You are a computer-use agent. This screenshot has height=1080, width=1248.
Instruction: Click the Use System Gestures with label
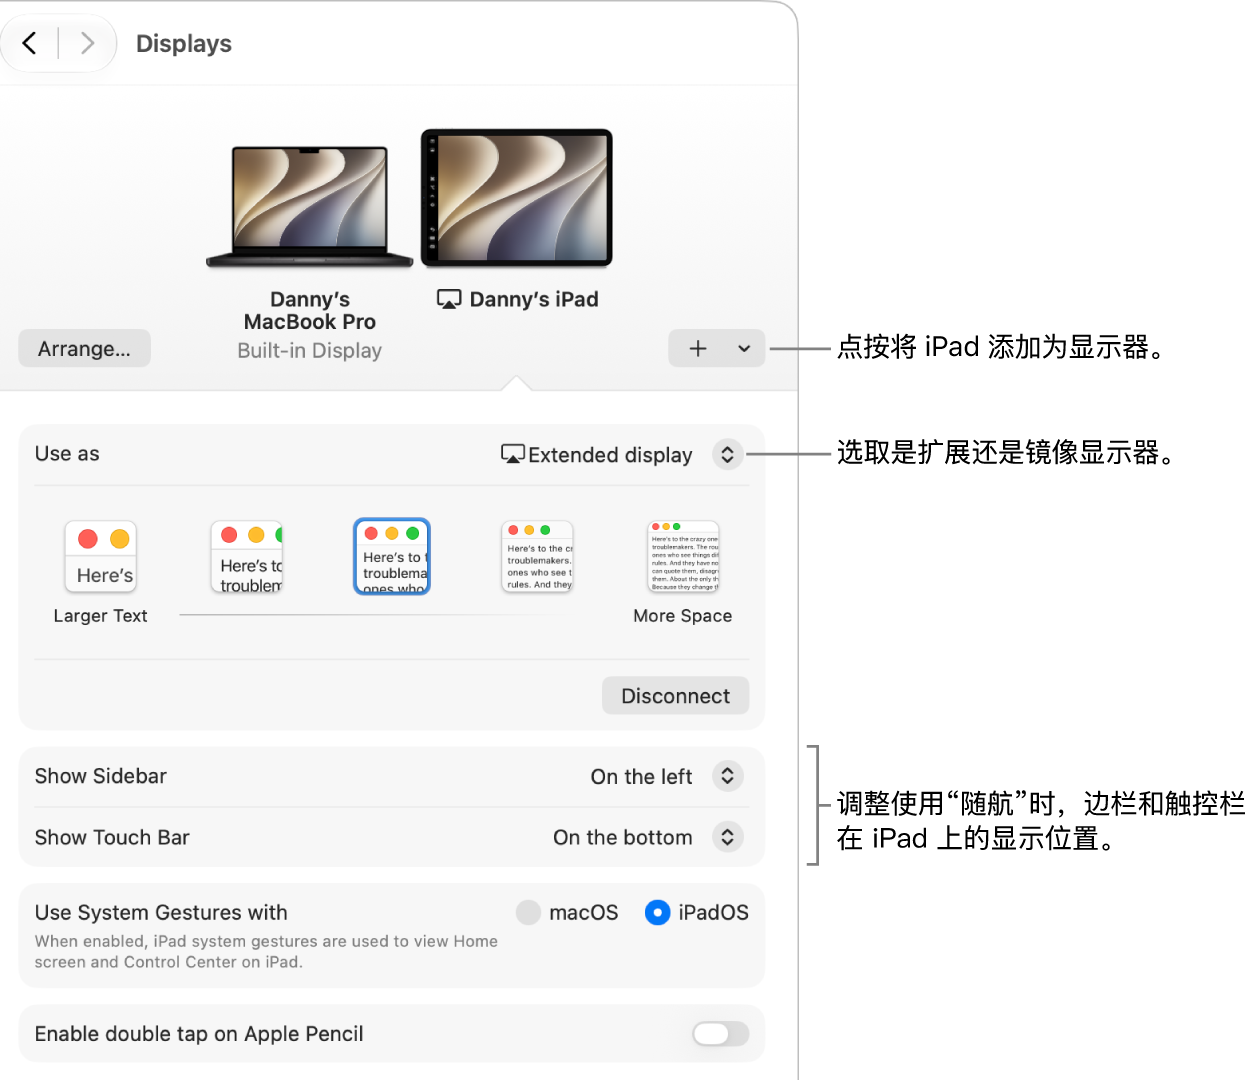[161, 912]
